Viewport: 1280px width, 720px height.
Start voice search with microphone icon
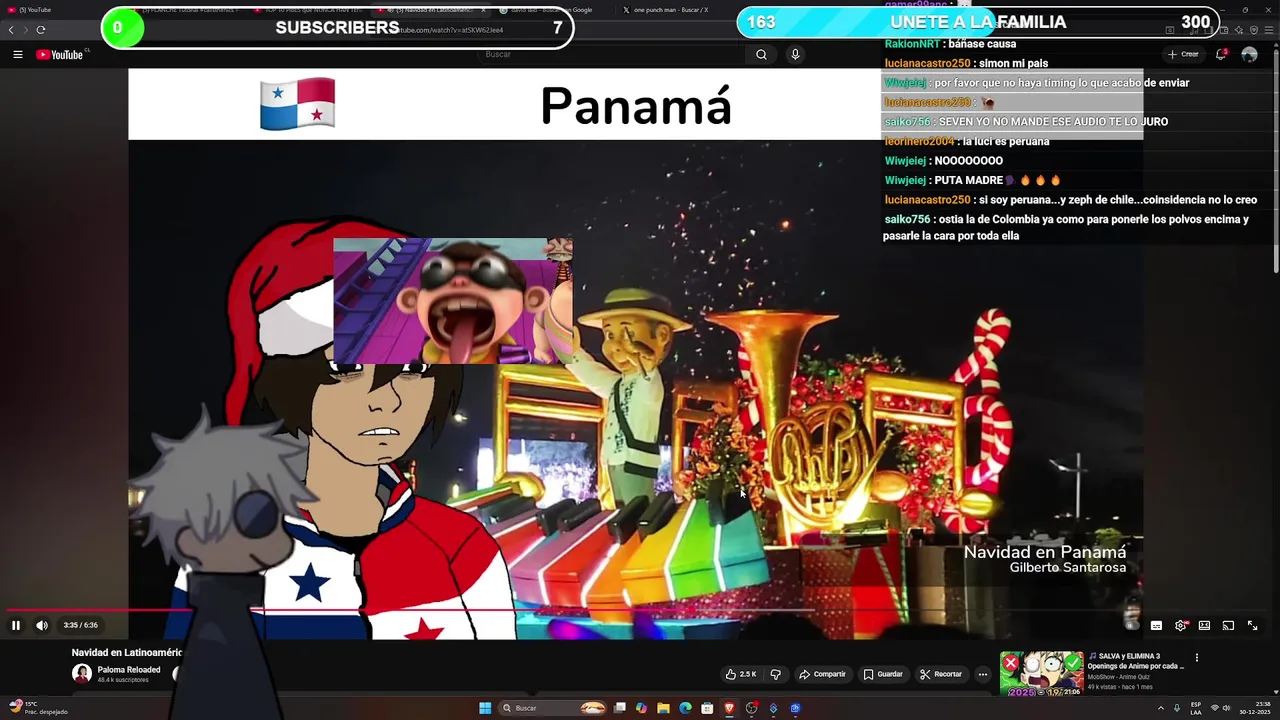(x=795, y=54)
